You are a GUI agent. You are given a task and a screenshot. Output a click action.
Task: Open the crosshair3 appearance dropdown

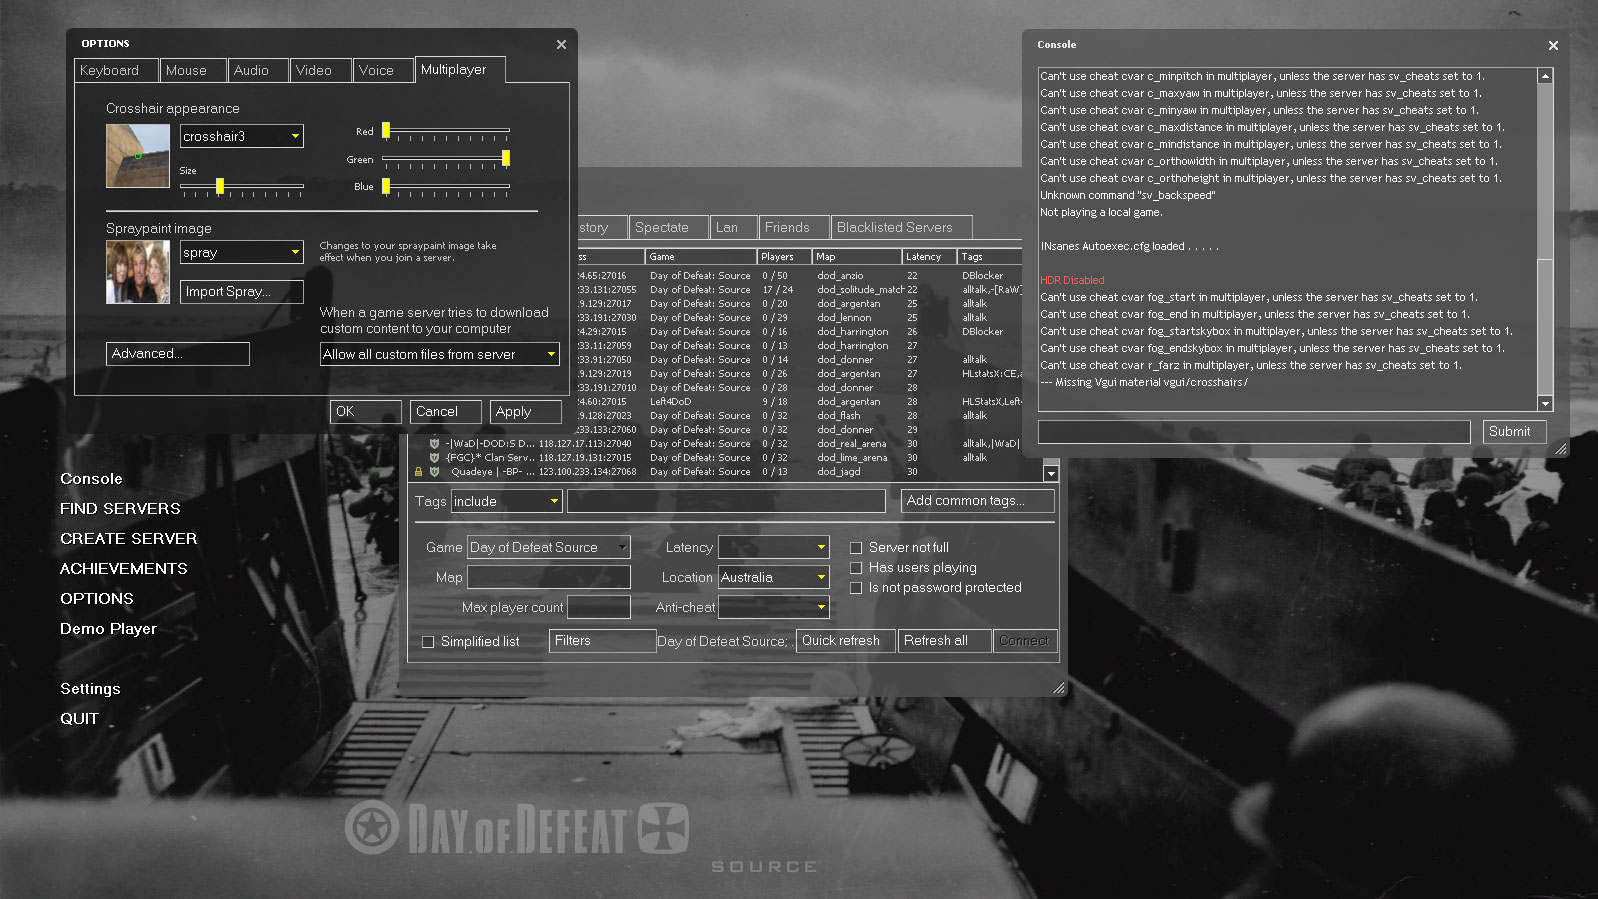(x=295, y=137)
